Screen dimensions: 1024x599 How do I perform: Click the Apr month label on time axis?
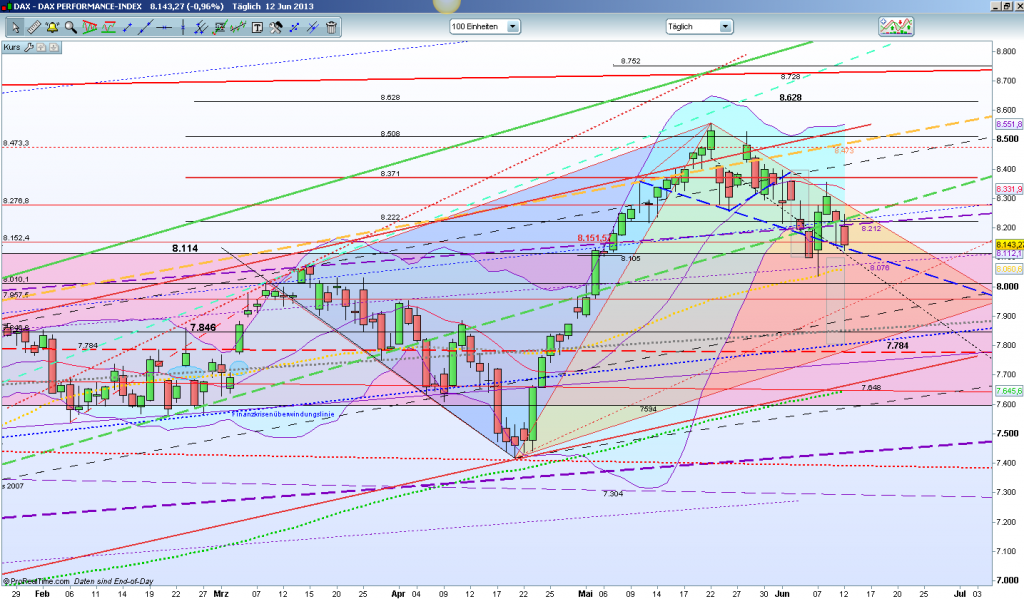coord(398,594)
